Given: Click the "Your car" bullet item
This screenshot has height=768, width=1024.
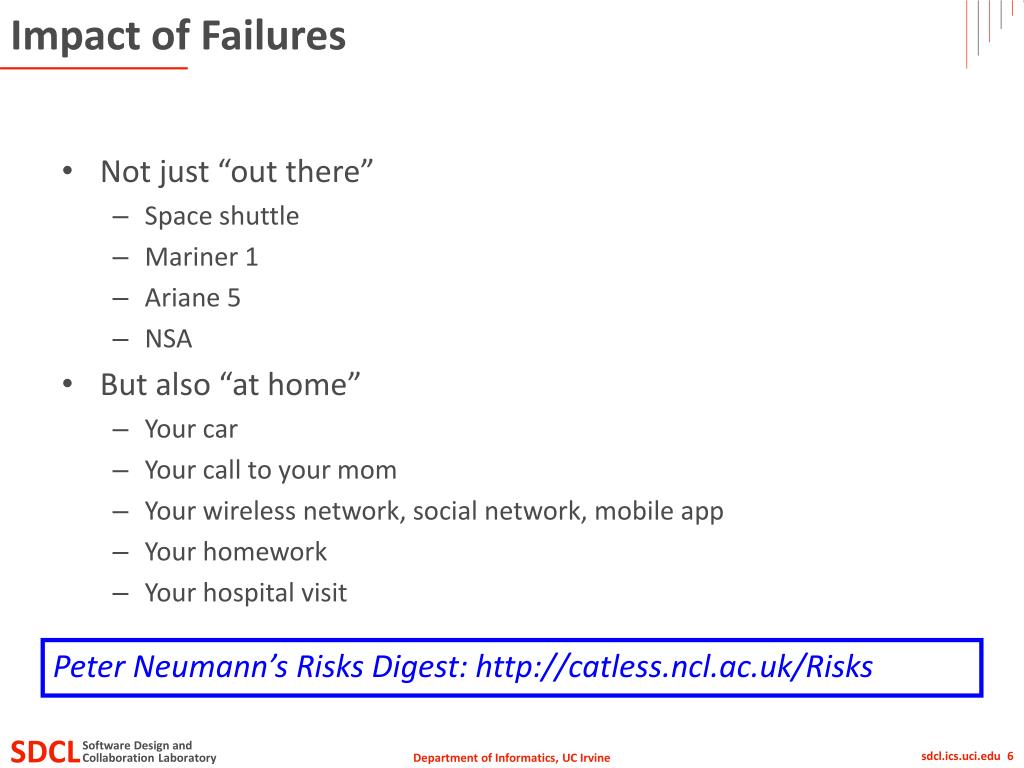Looking at the screenshot, I should (191, 429).
